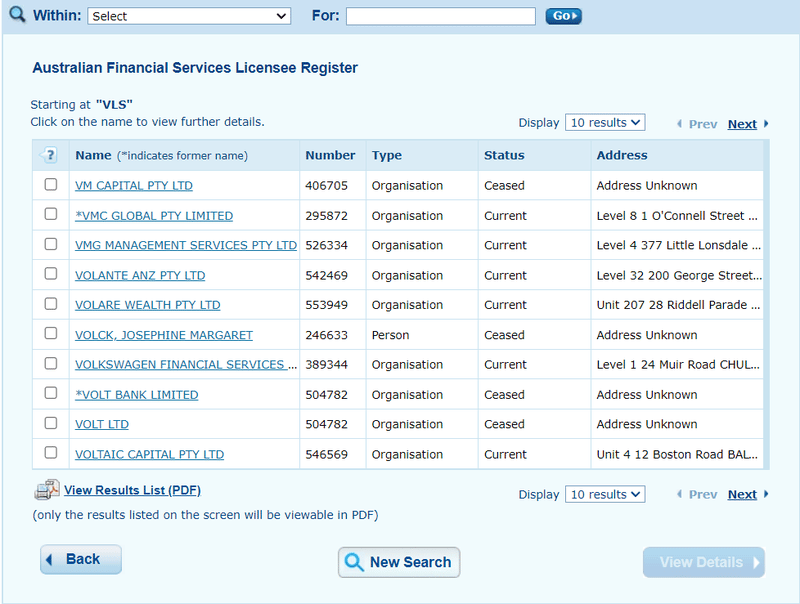800x604 pixels.
Task: Open VOLTAIC CAPITAL PTY LTD link
Action: (149, 455)
